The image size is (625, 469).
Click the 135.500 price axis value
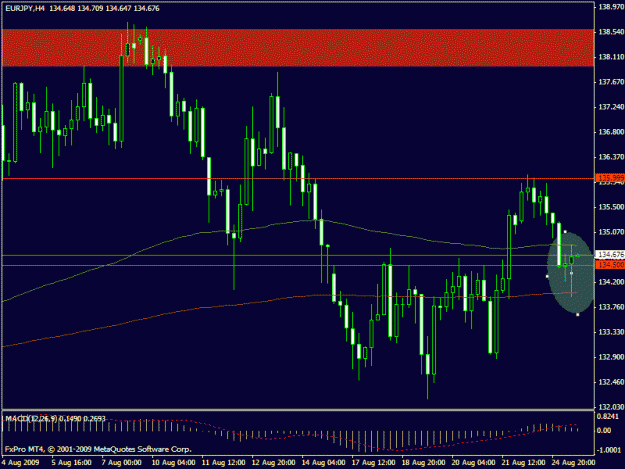click(611, 207)
